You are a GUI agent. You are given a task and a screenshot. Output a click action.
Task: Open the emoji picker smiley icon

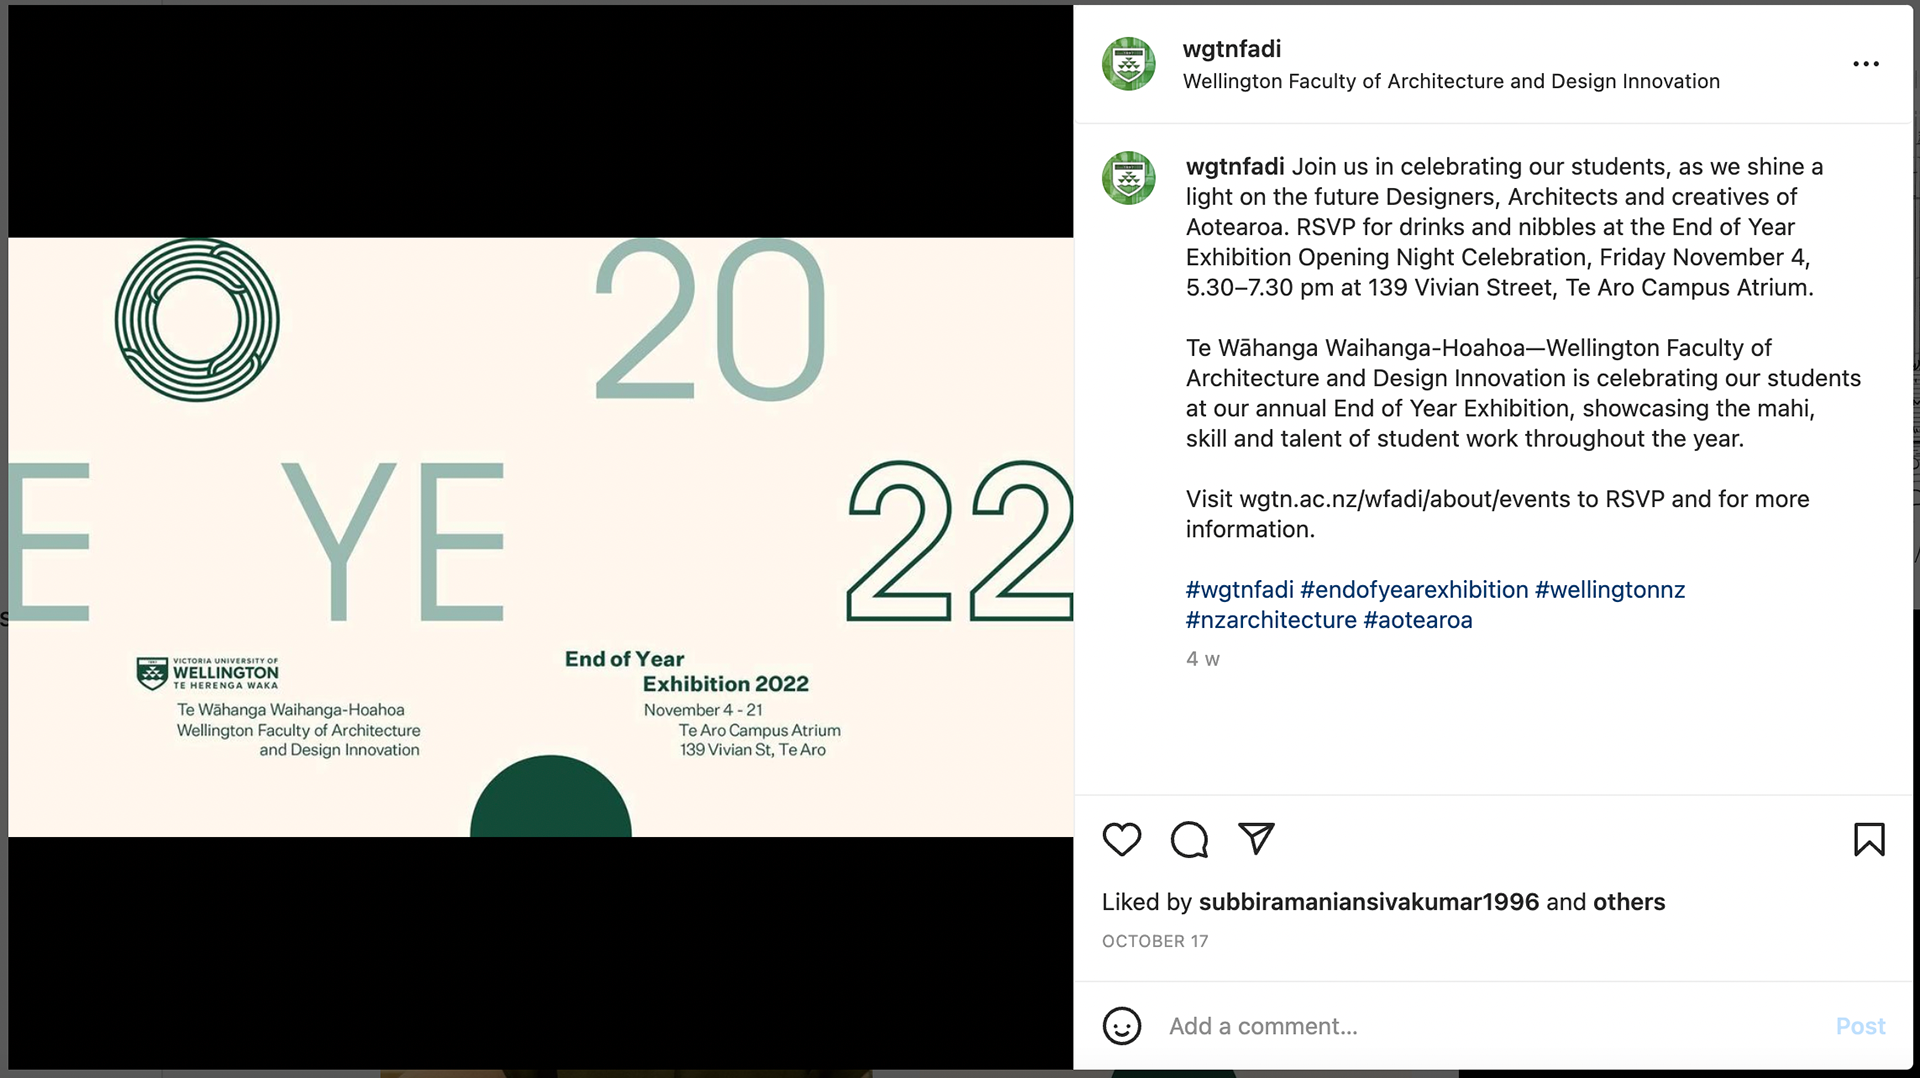point(1121,1026)
